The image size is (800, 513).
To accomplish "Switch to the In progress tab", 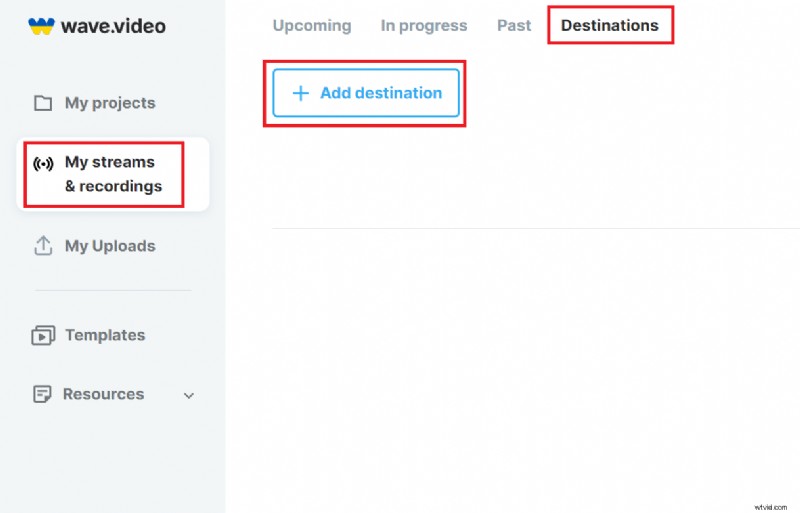I will click(424, 25).
